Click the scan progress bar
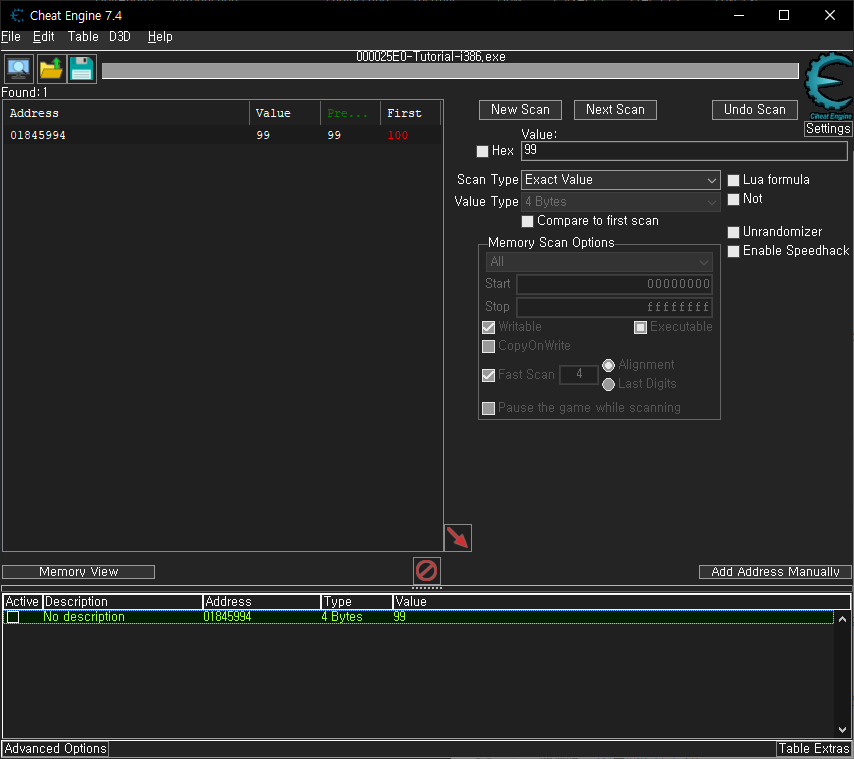The width and height of the screenshot is (854, 759). pyautogui.click(x=450, y=71)
